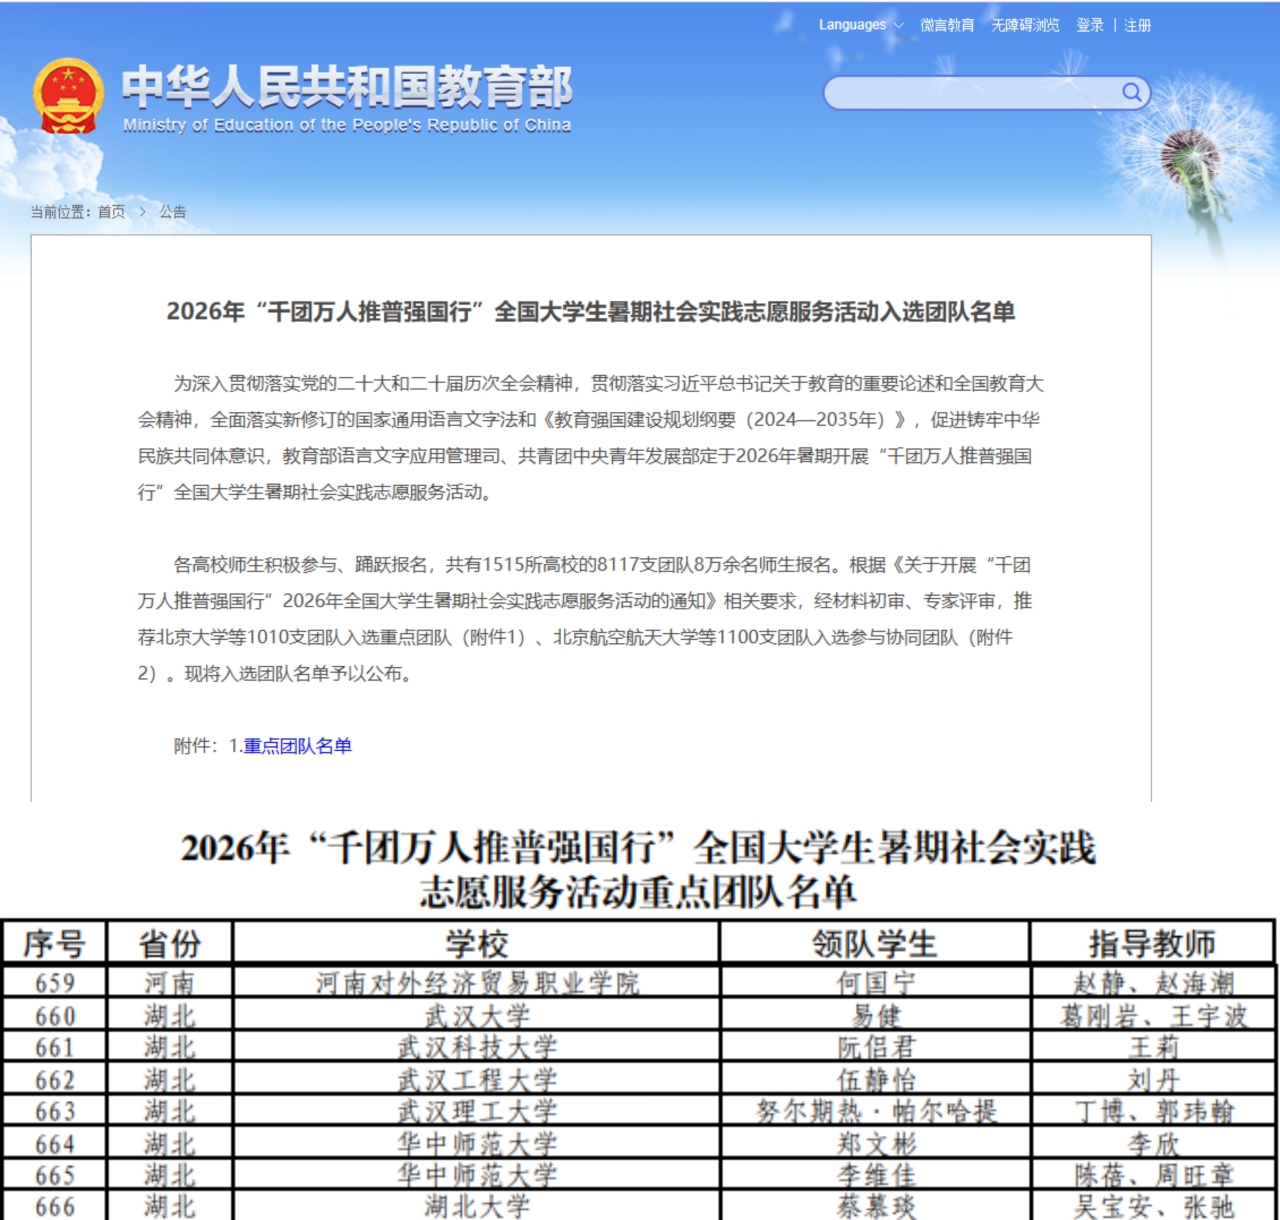Click serial number 663

55,1111
